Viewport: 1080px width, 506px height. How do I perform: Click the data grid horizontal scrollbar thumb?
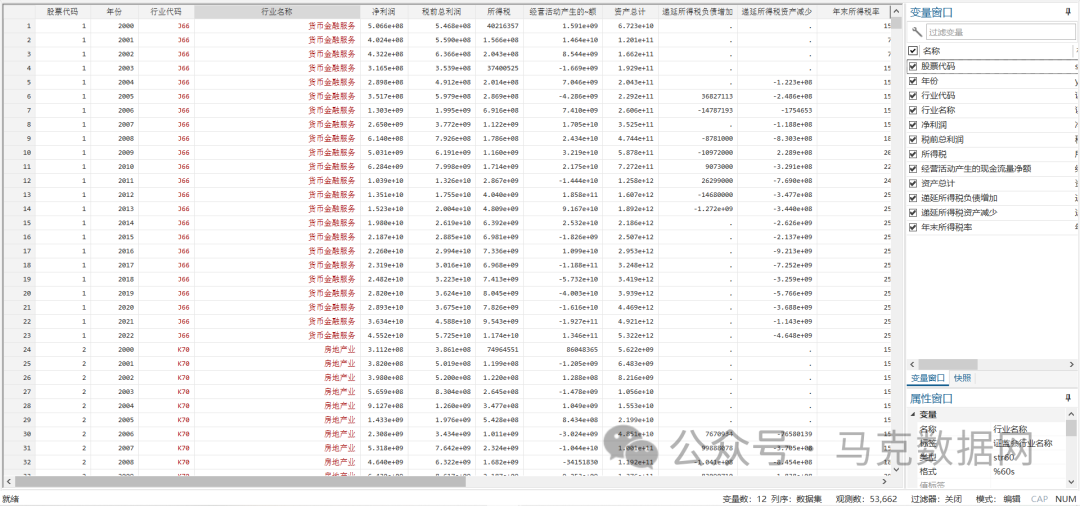click(x=240, y=481)
